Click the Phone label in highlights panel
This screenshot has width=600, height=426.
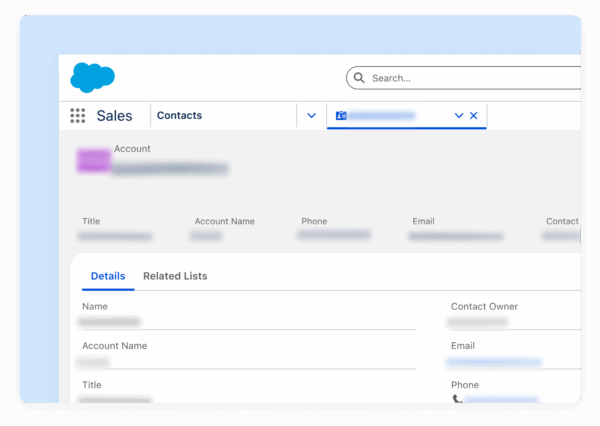pyautogui.click(x=314, y=221)
